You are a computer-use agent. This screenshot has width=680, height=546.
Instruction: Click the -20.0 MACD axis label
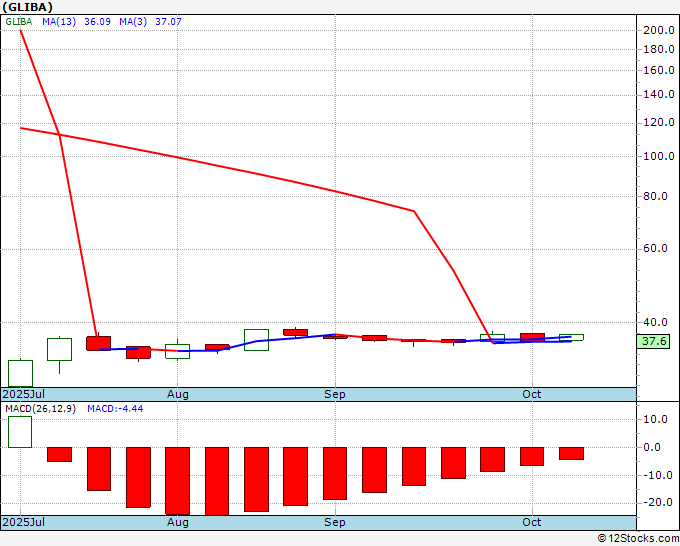(x=659, y=503)
